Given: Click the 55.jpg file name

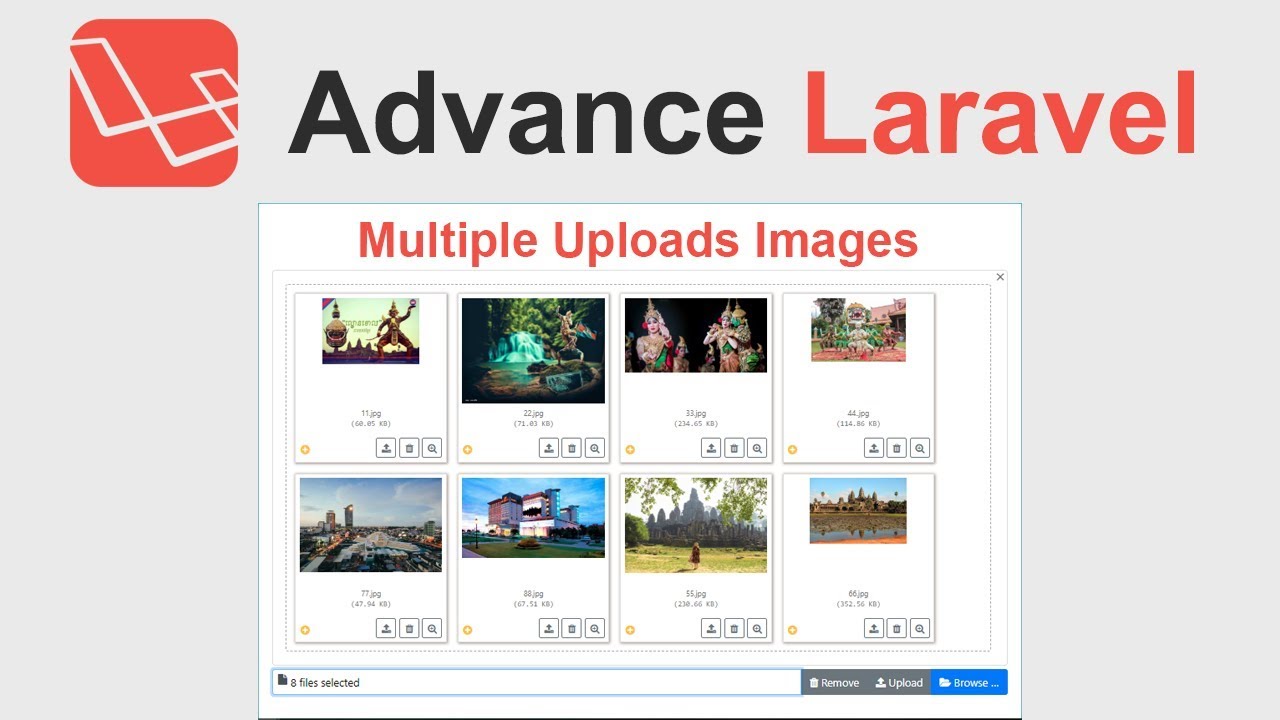Looking at the screenshot, I should [696, 593].
